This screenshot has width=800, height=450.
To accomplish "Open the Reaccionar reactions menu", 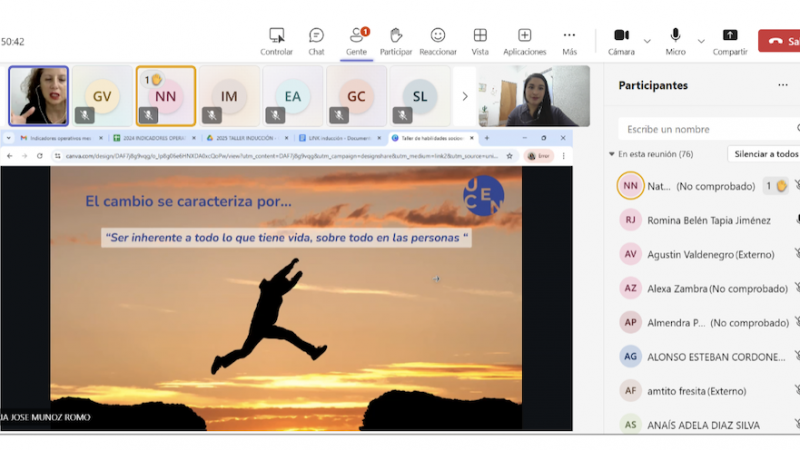I will click(438, 41).
